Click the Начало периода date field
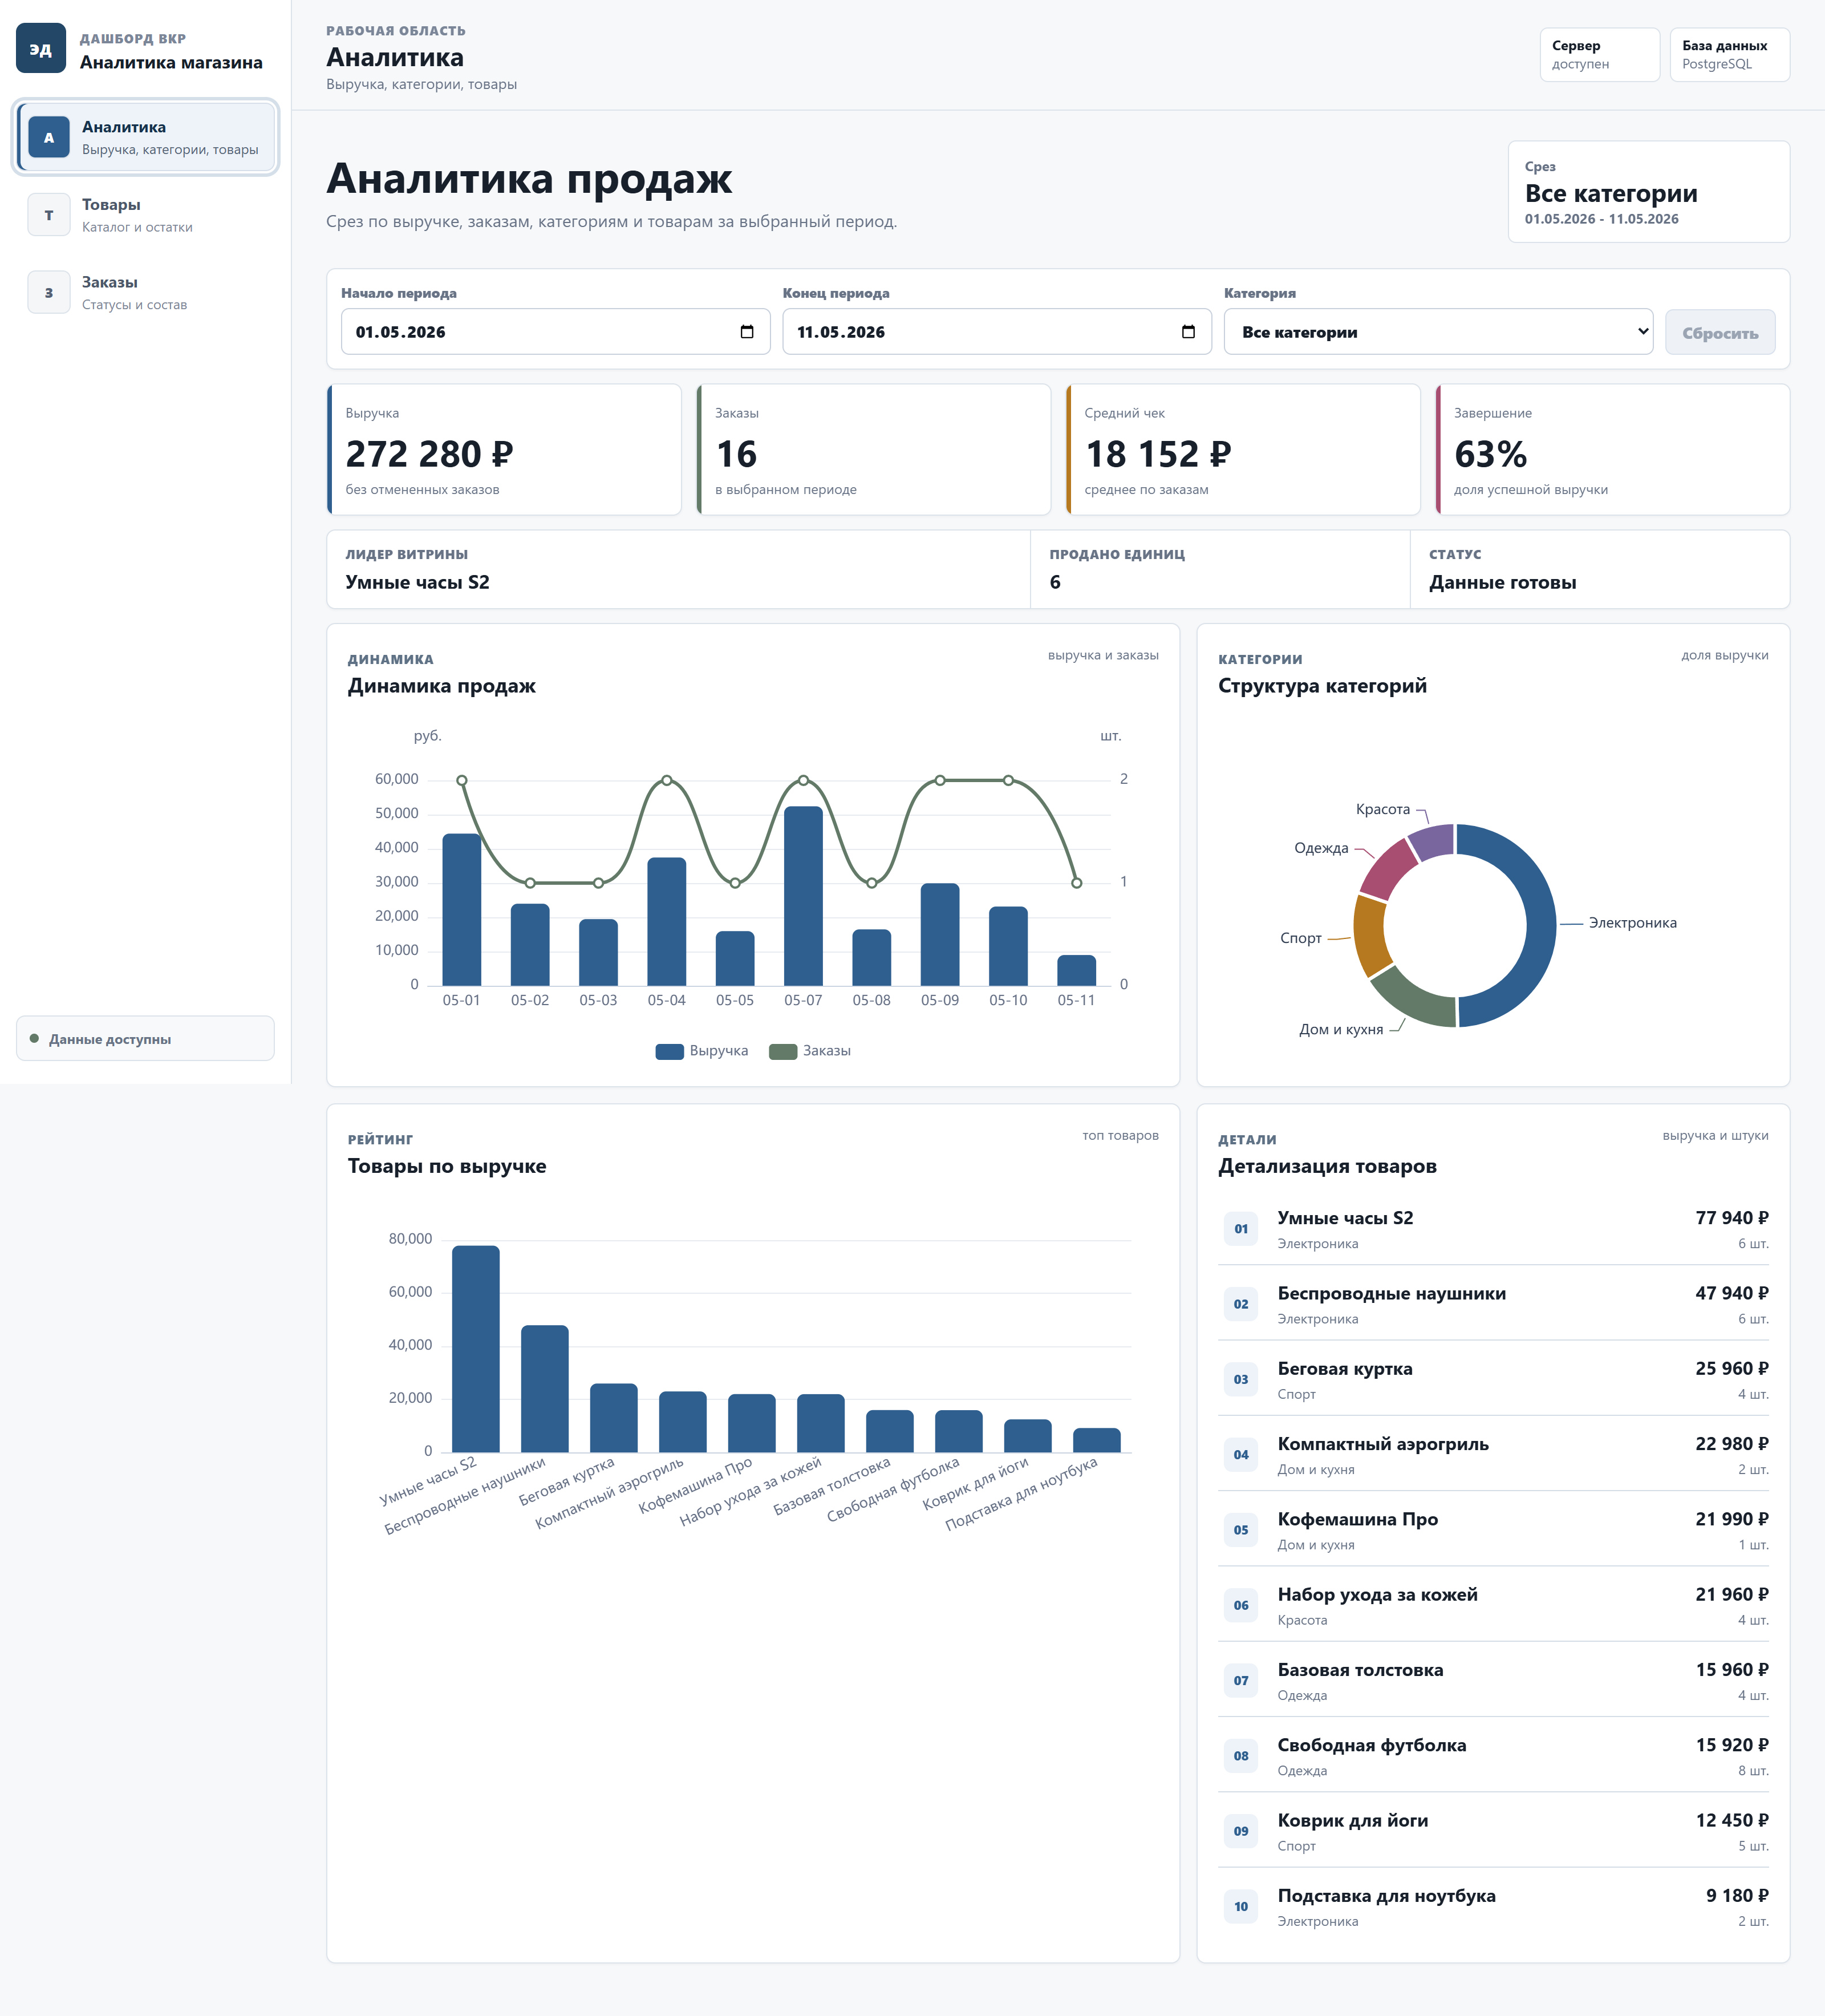The width and height of the screenshot is (1825, 2016). coord(555,332)
